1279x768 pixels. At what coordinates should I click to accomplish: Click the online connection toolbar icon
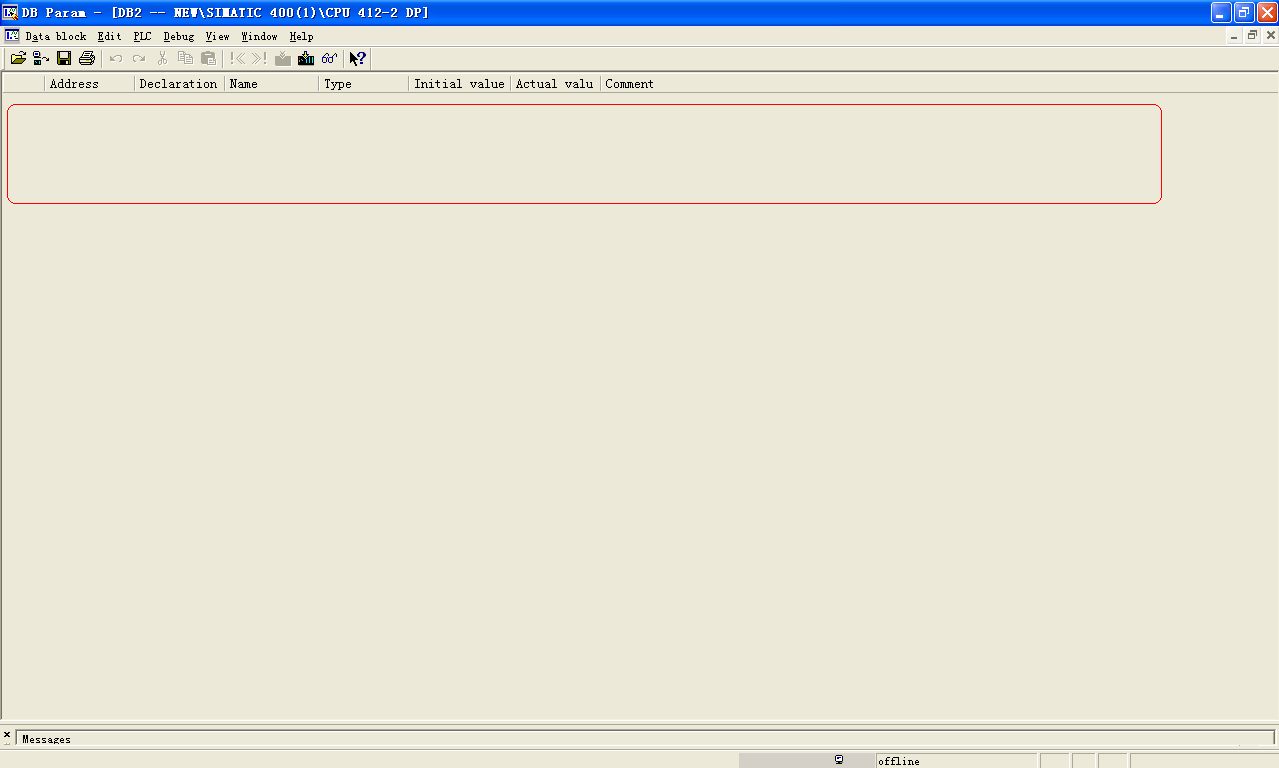[41, 59]
